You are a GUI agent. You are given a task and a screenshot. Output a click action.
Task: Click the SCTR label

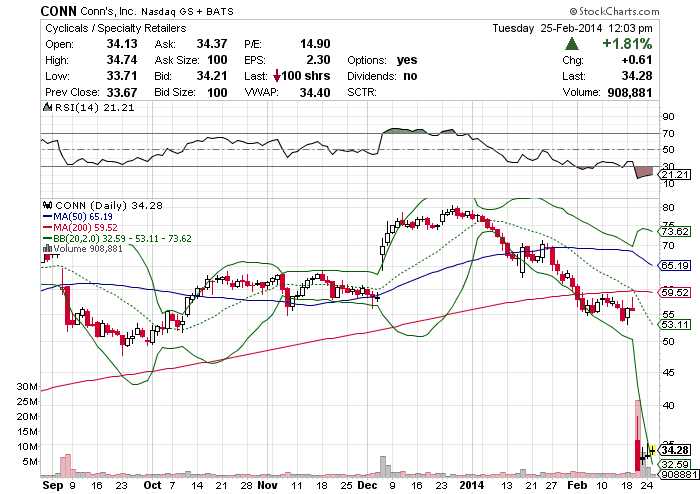[x=362, y=92]
